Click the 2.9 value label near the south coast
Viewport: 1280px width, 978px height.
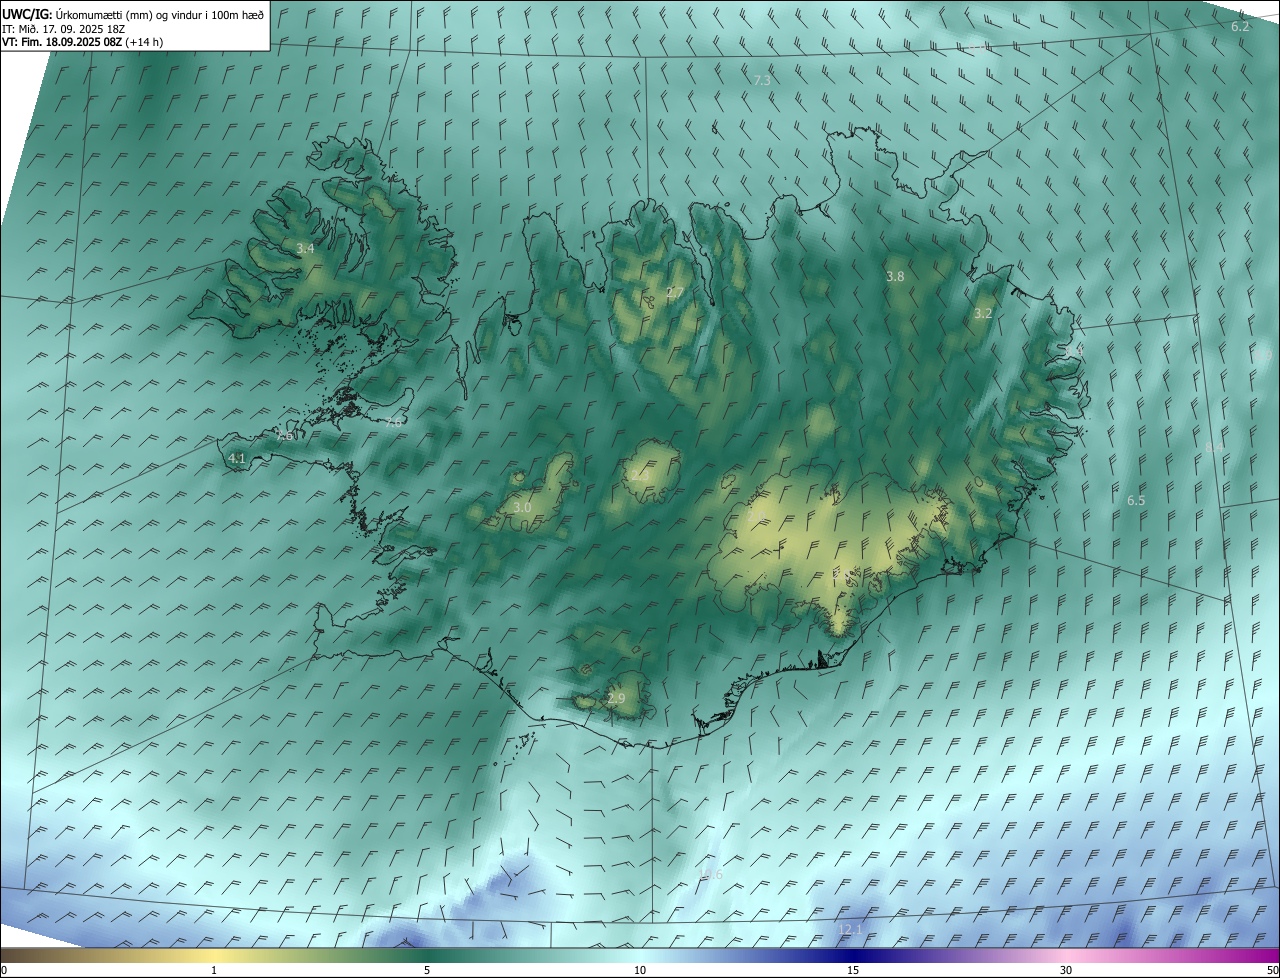pyautogui.click(x=616, y=699)
